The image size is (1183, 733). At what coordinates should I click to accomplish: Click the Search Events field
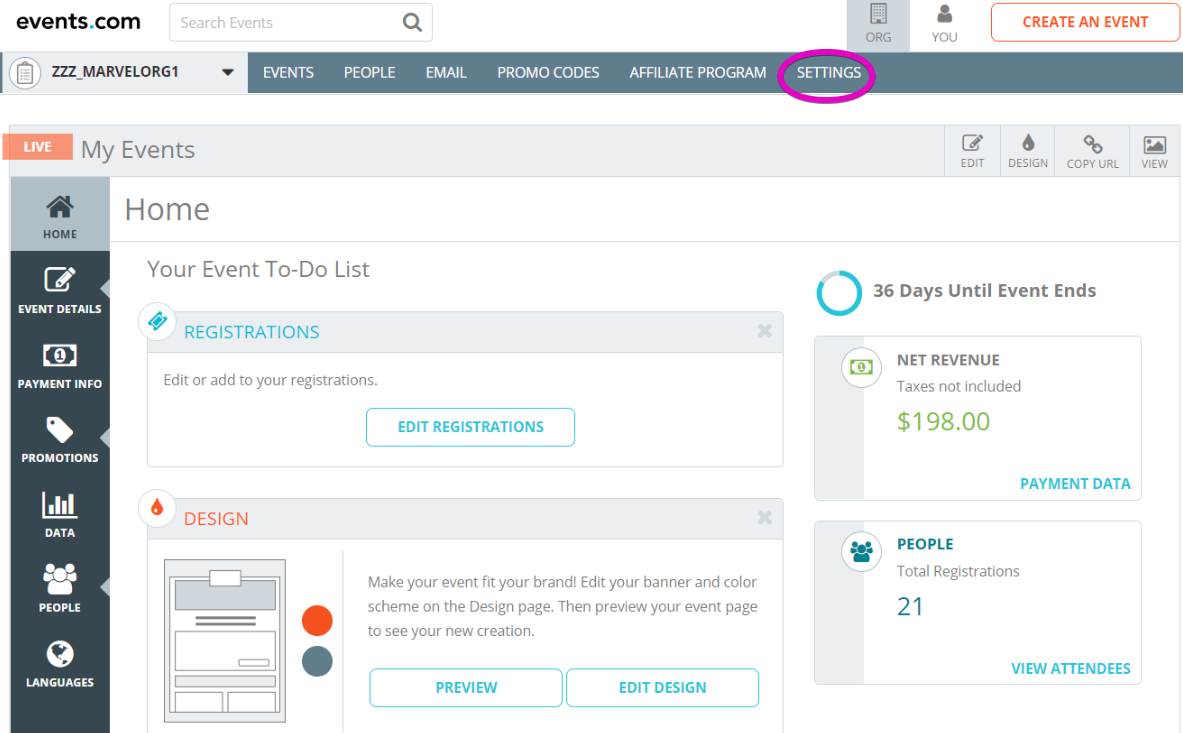pos(301,23)
